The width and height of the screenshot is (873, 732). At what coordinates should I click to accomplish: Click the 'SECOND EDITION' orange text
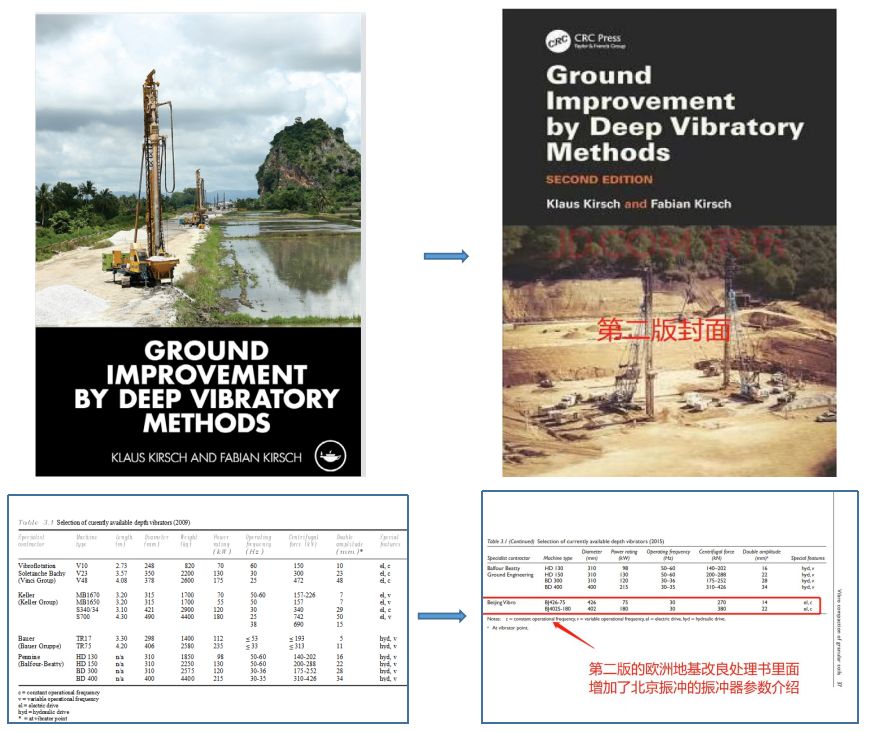point(599,180)
